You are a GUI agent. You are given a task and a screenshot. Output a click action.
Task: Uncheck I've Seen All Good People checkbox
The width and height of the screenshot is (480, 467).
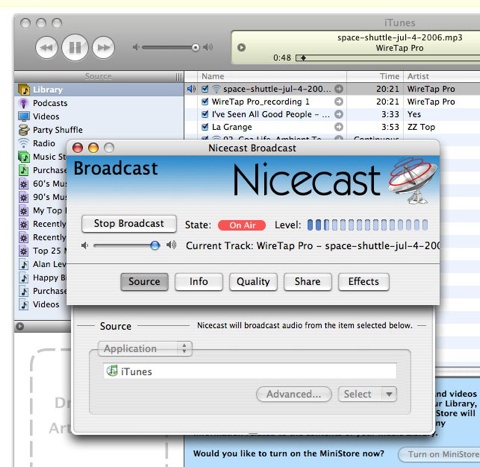pyautogui.click(x=205, y=114)
